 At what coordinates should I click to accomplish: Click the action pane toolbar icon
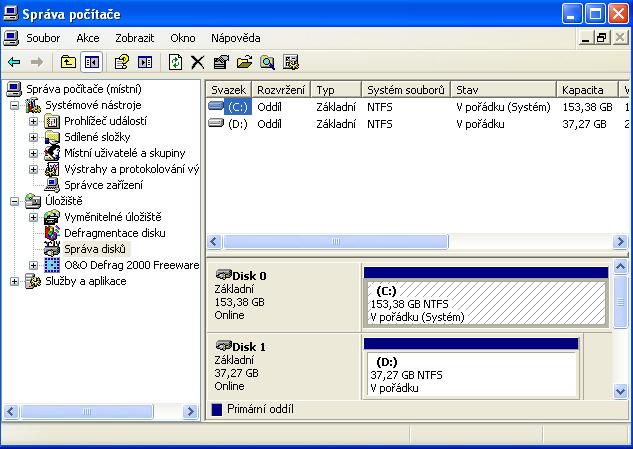click(x=145, y=62)
